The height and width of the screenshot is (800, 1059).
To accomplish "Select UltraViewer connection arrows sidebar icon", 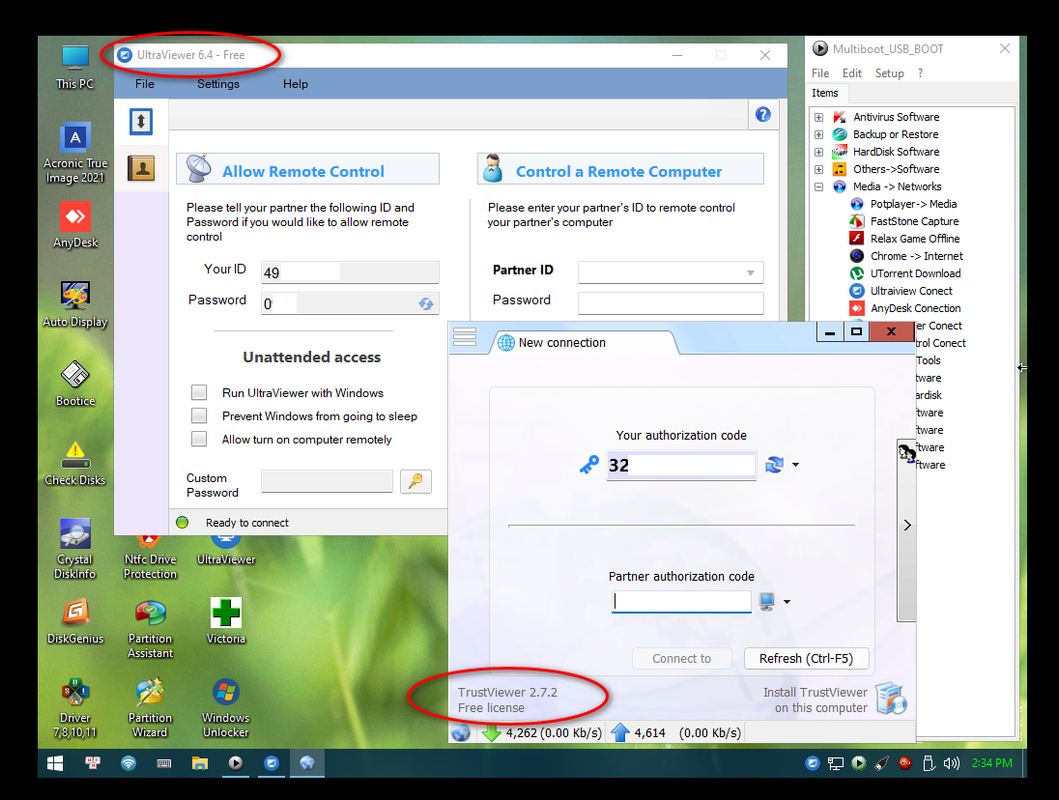I will 140,122.
